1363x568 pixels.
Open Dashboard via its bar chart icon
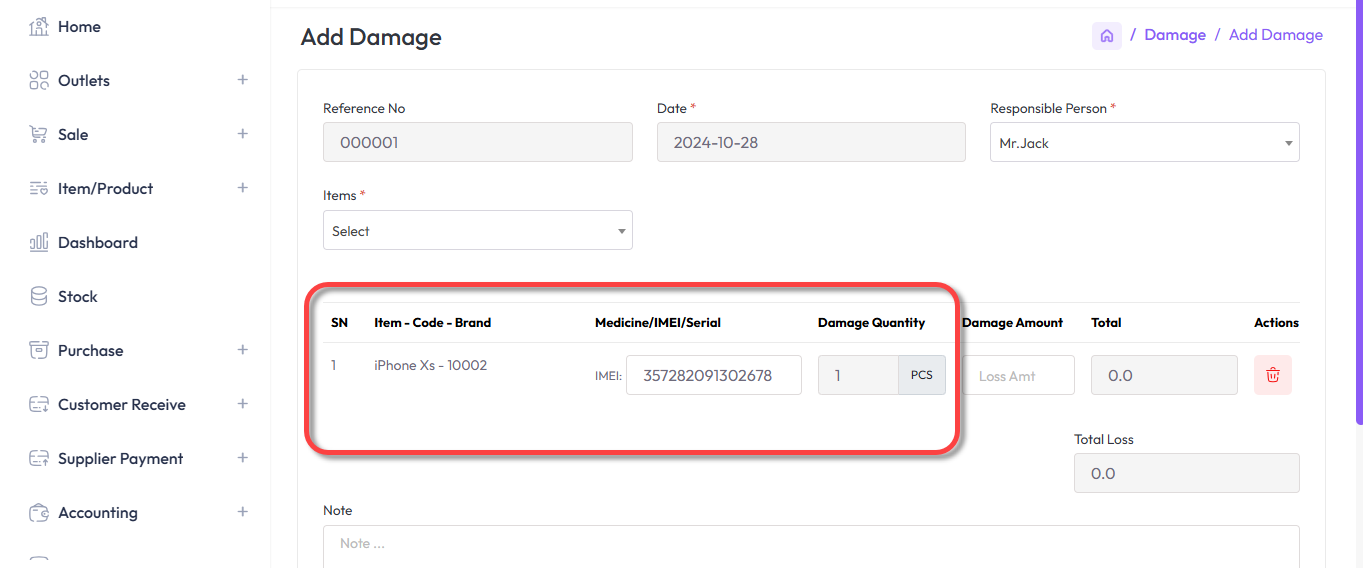[39, 243]
